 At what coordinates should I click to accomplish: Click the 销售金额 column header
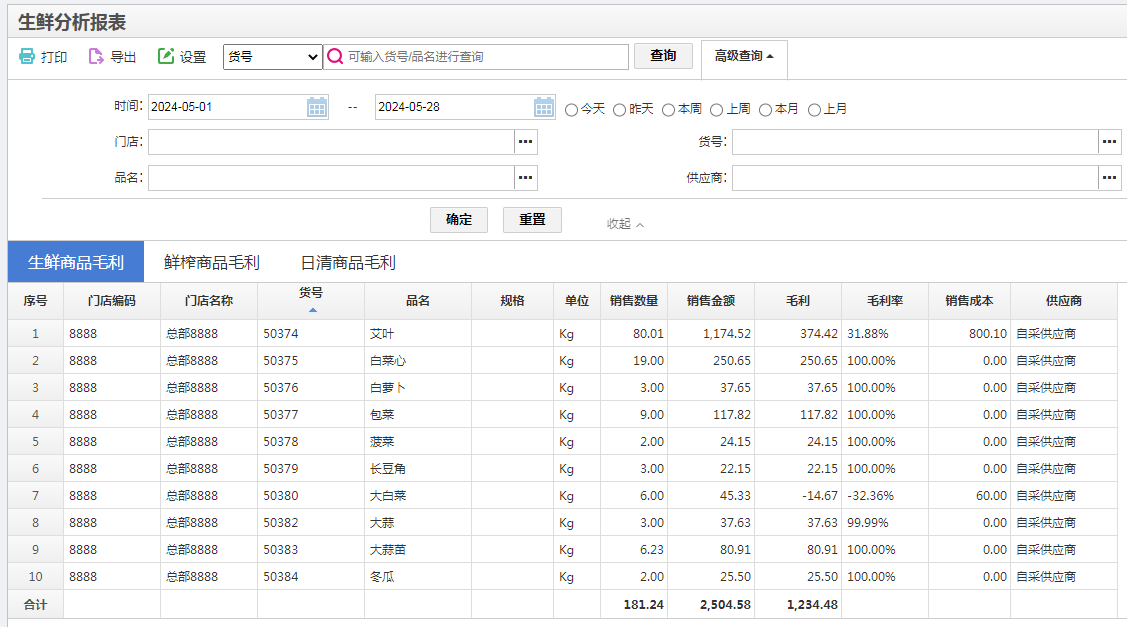pos(711,301)
